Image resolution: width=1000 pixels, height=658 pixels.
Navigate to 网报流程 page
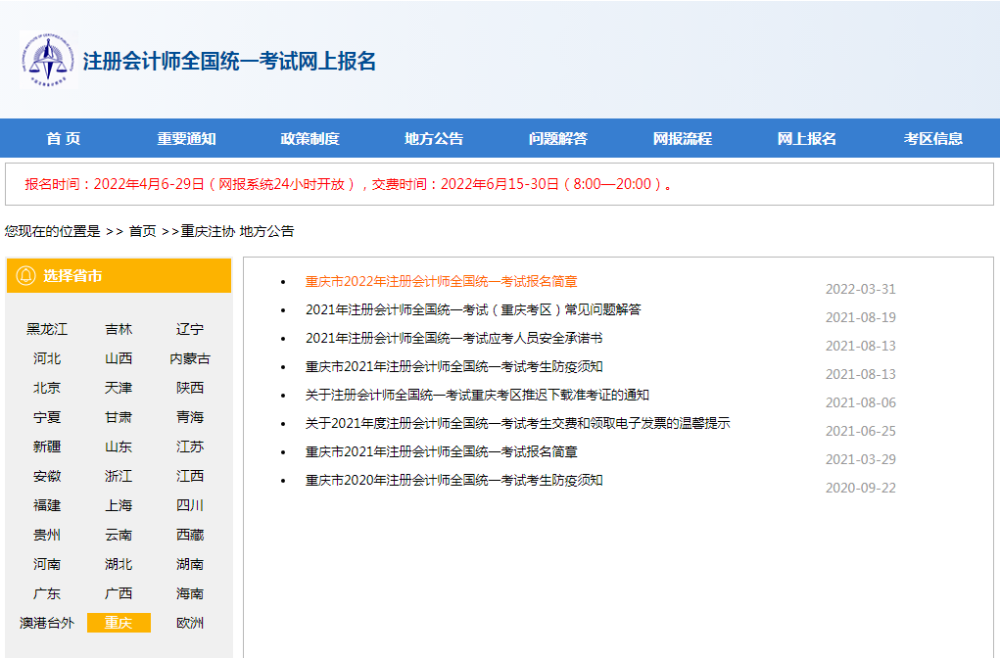coord(682,139)
